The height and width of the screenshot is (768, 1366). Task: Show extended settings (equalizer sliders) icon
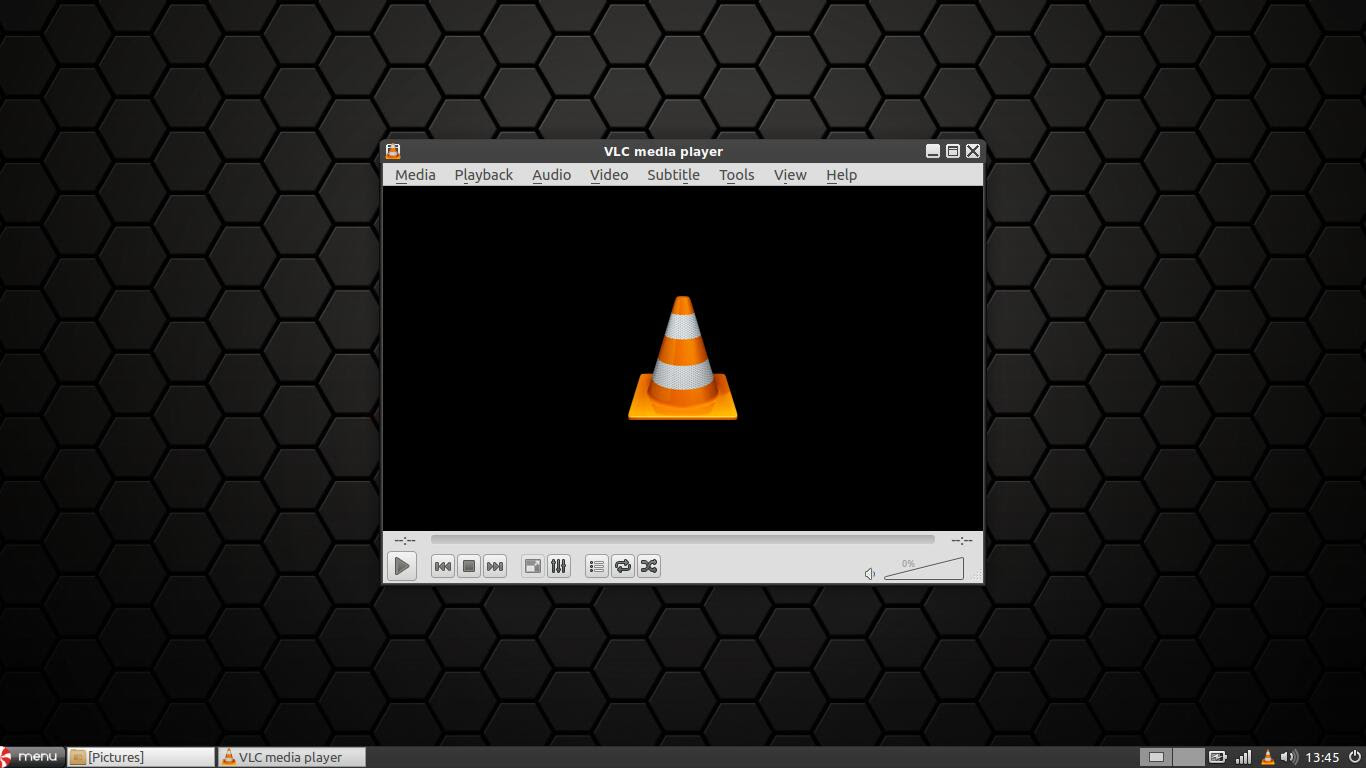click(x=559, y=566)
